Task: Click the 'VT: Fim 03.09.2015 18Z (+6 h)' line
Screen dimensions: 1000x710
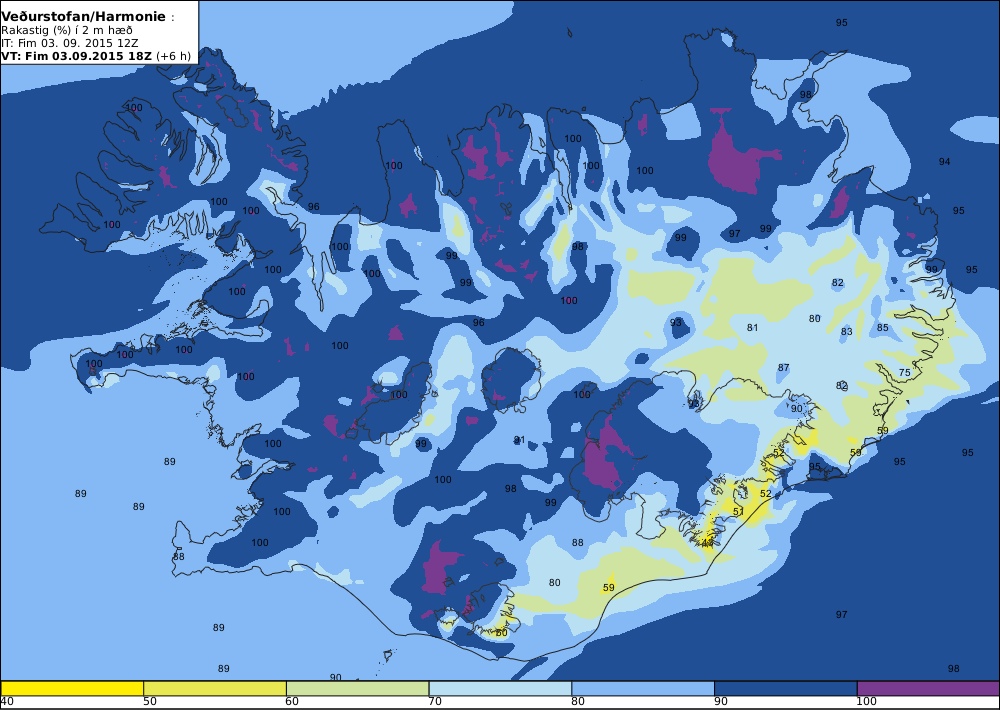Action: 96,55
